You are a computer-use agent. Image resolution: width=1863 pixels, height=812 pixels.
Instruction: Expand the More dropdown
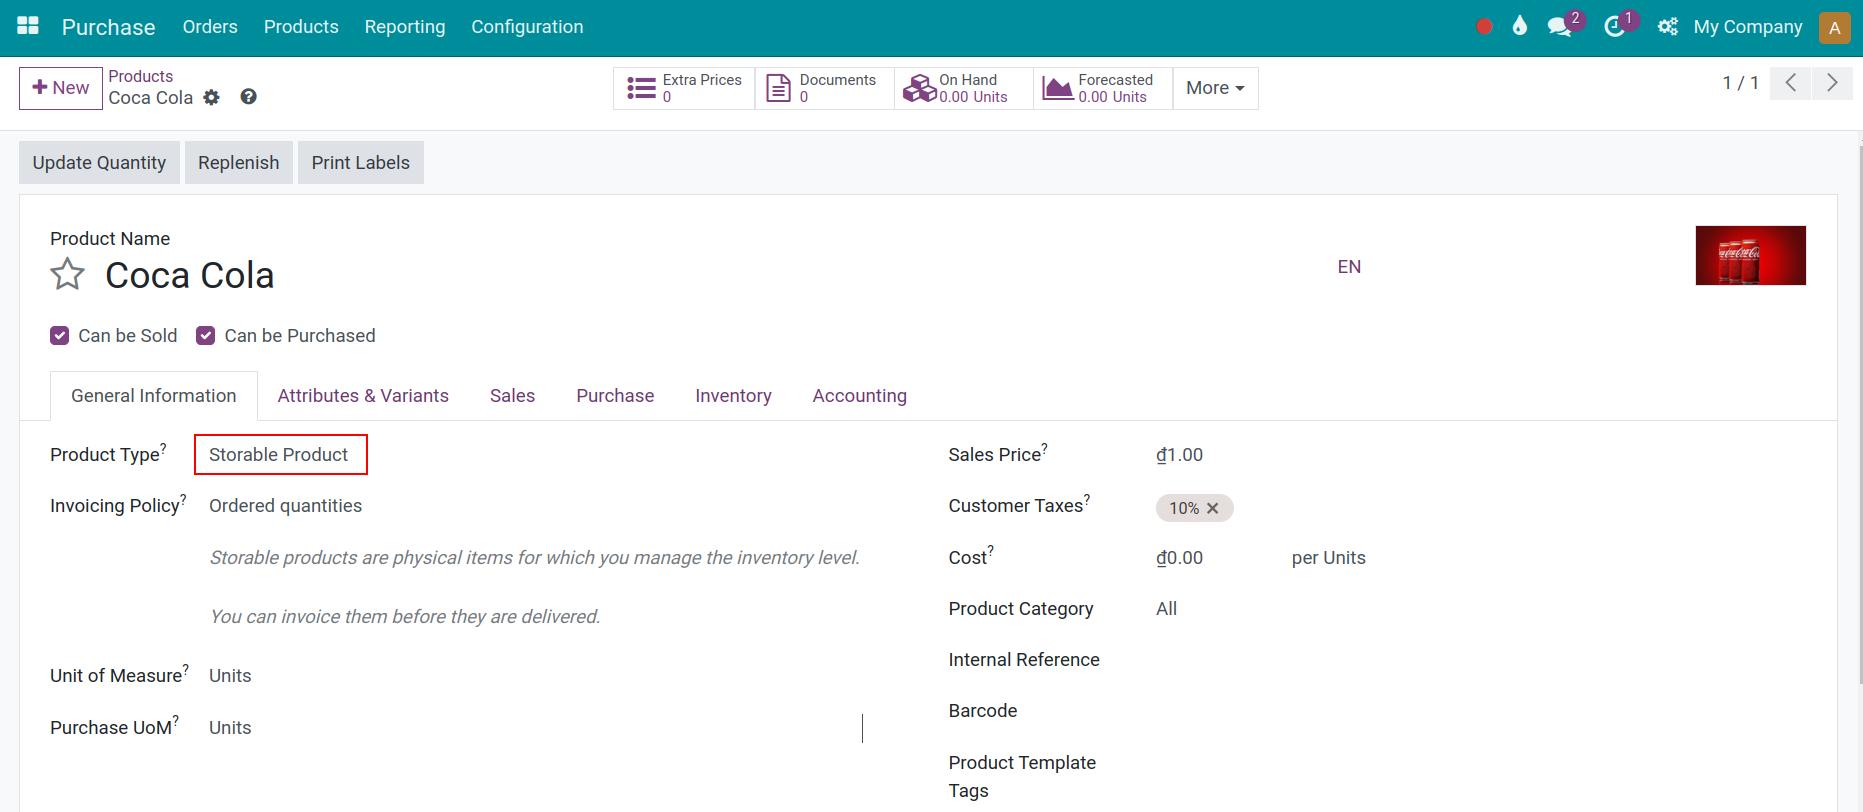coord(1215,88)
